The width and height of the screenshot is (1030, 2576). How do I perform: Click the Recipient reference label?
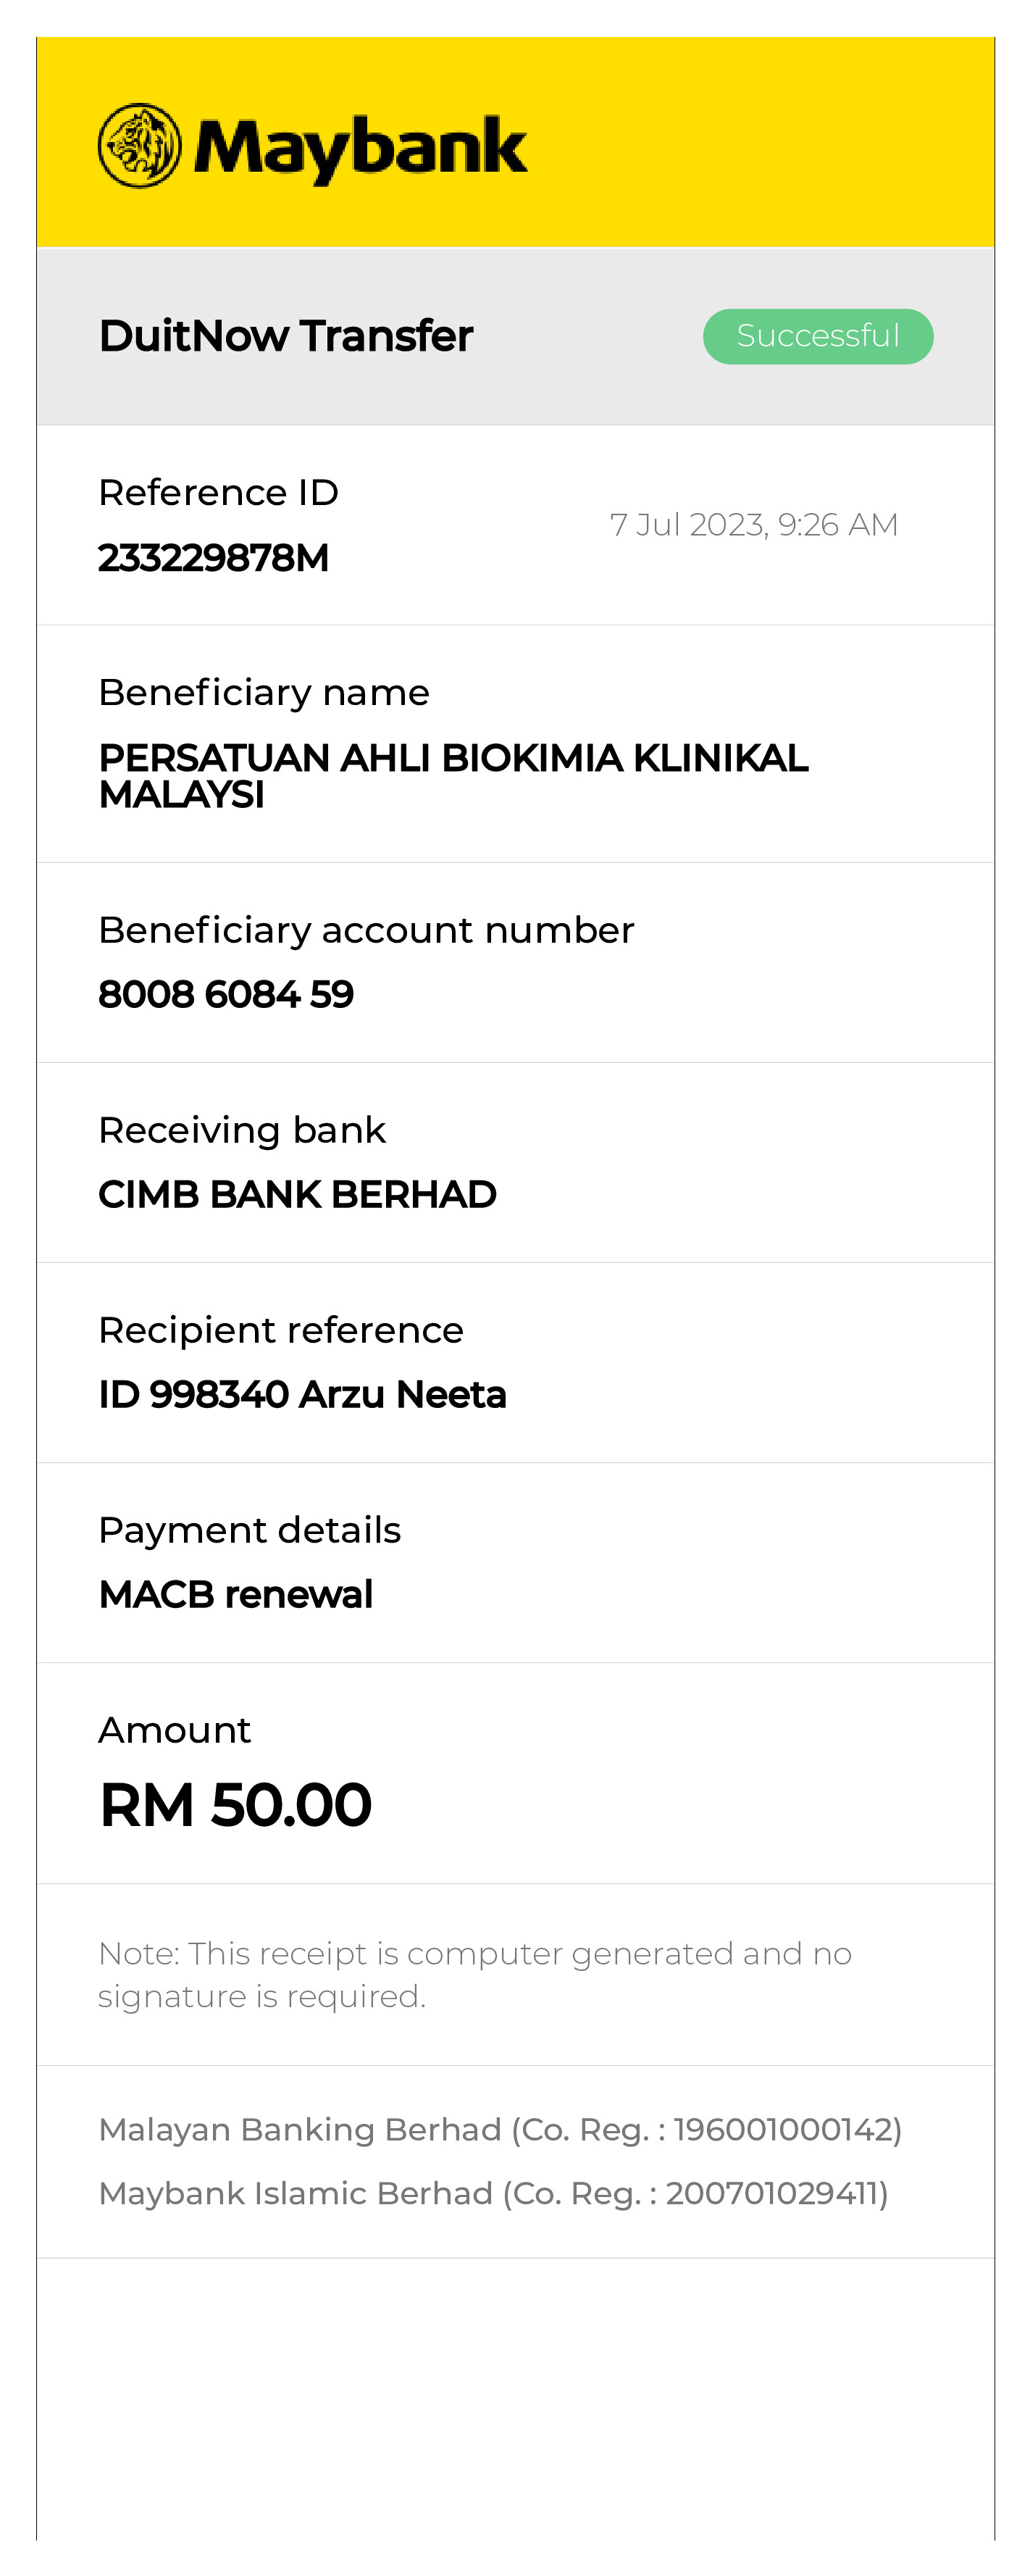click(281, 1330)
